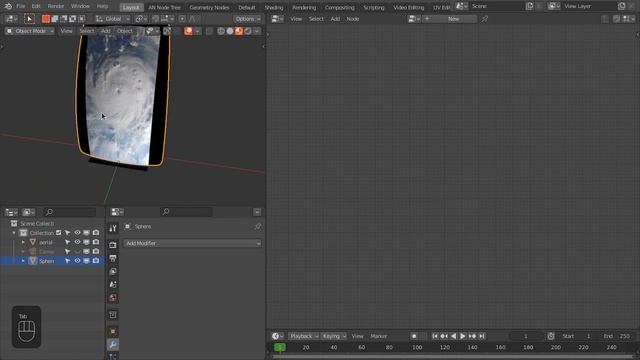This screenshot has width=640, height=360.
Task: Toggle Collection viewport visibility eye
Action: (x=77, y=233)
